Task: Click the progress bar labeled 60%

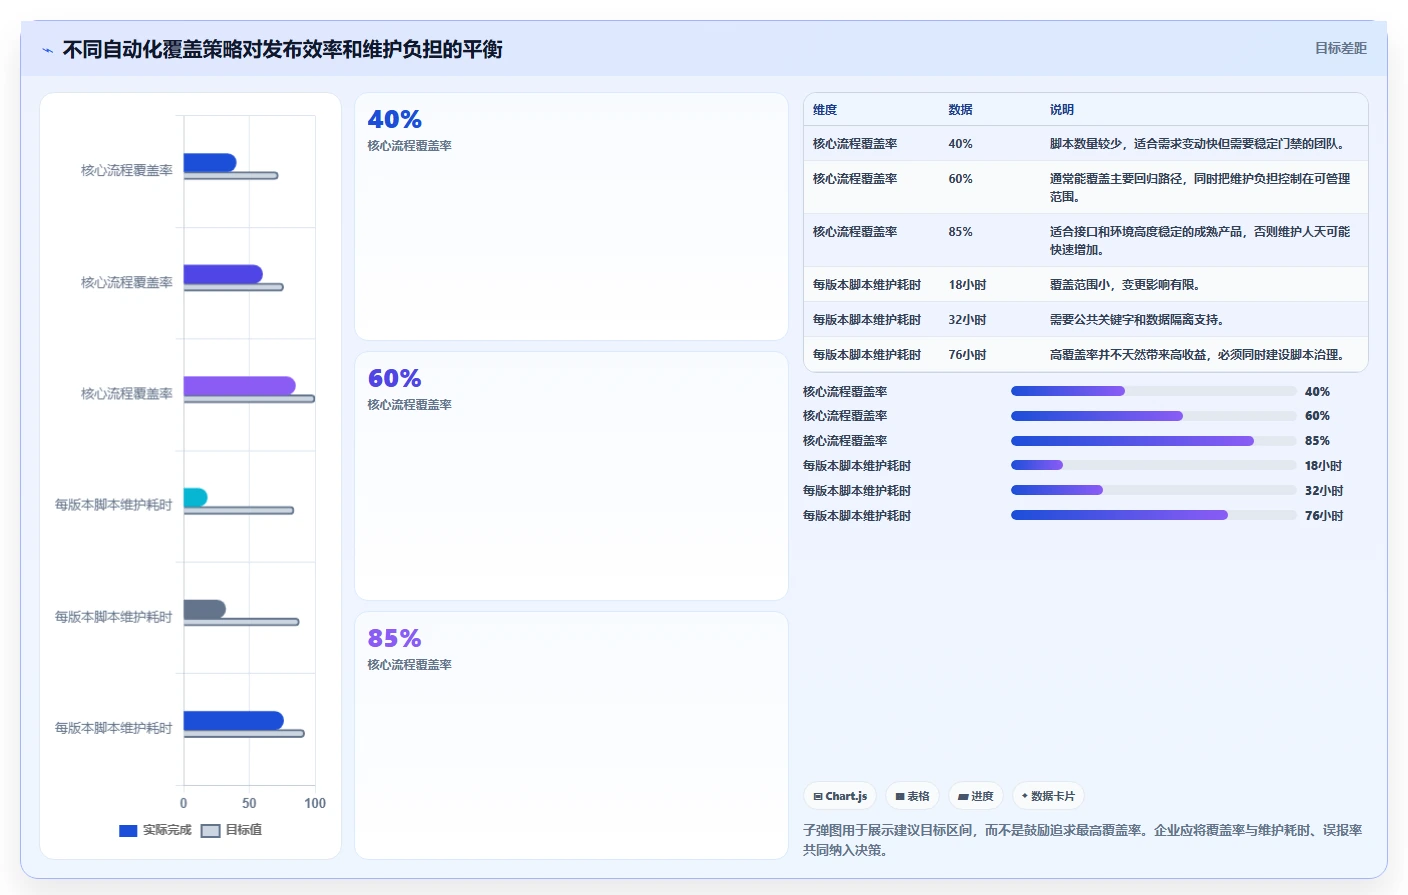Action: point(1153,416)
